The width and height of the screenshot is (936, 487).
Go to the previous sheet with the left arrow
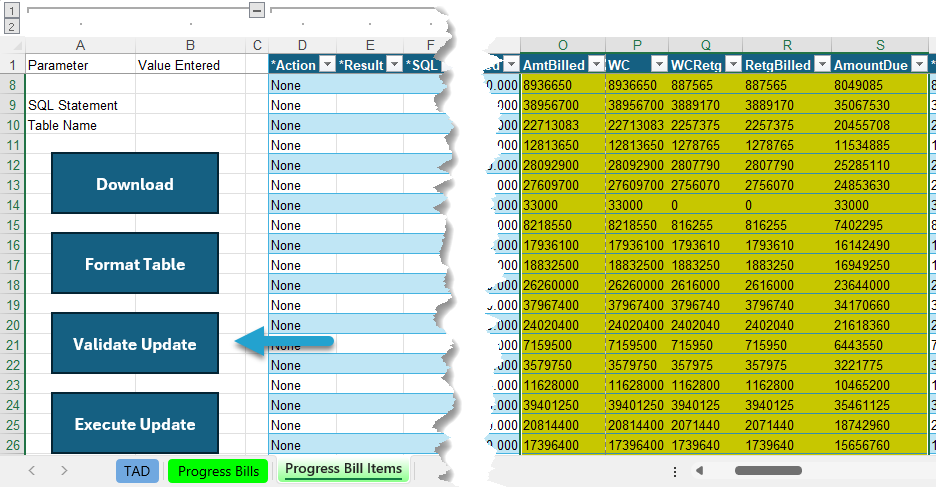point(32,470)
